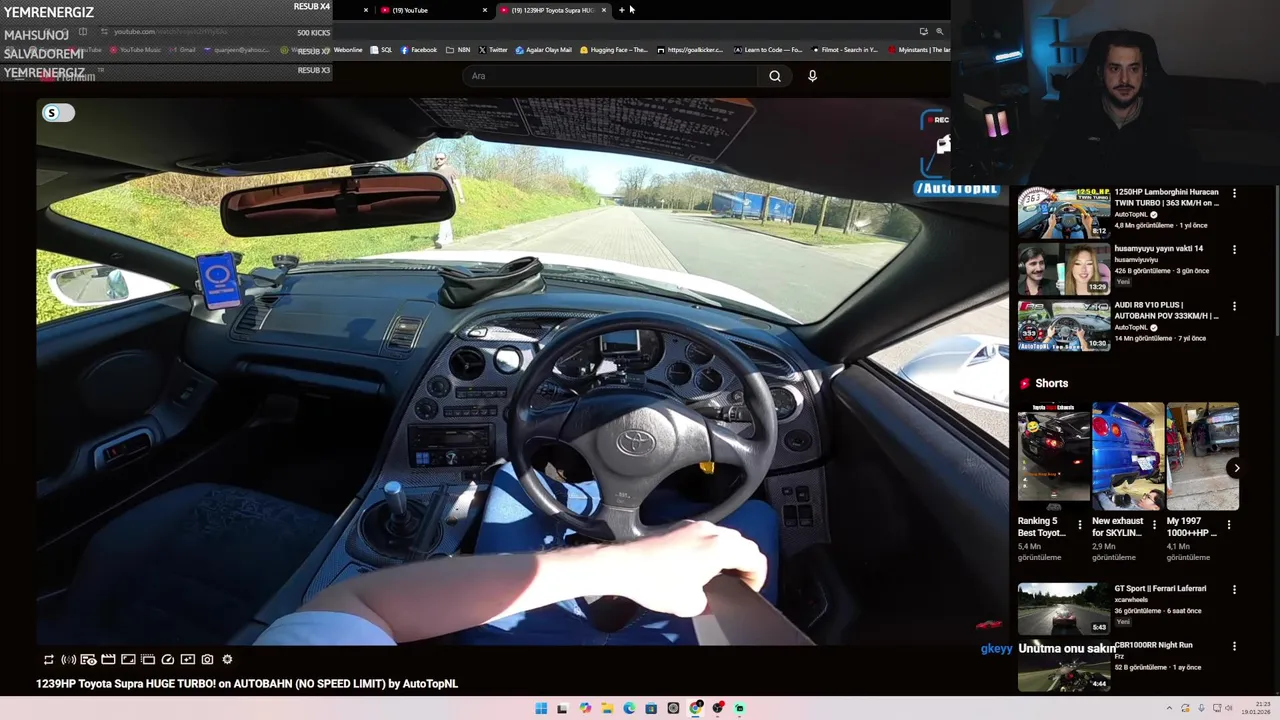Screen dimensions: 1280x720
Task: Open a new browser tab with plus button
Action: [621, 10]
